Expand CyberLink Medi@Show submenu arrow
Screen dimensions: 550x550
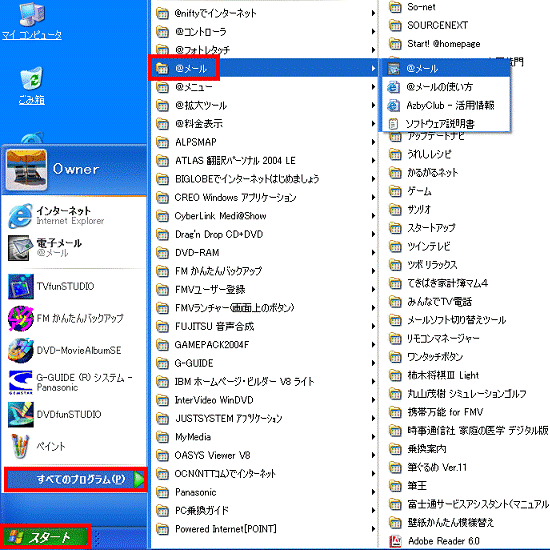373,216
